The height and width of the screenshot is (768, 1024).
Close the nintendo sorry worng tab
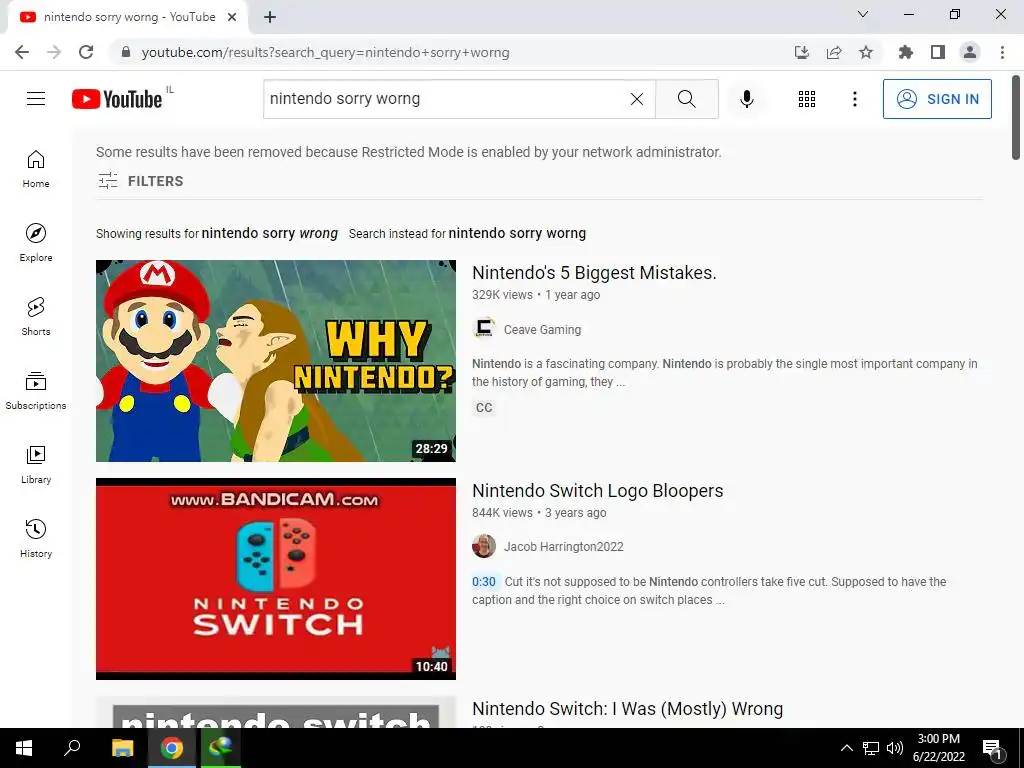pos(232,17)
